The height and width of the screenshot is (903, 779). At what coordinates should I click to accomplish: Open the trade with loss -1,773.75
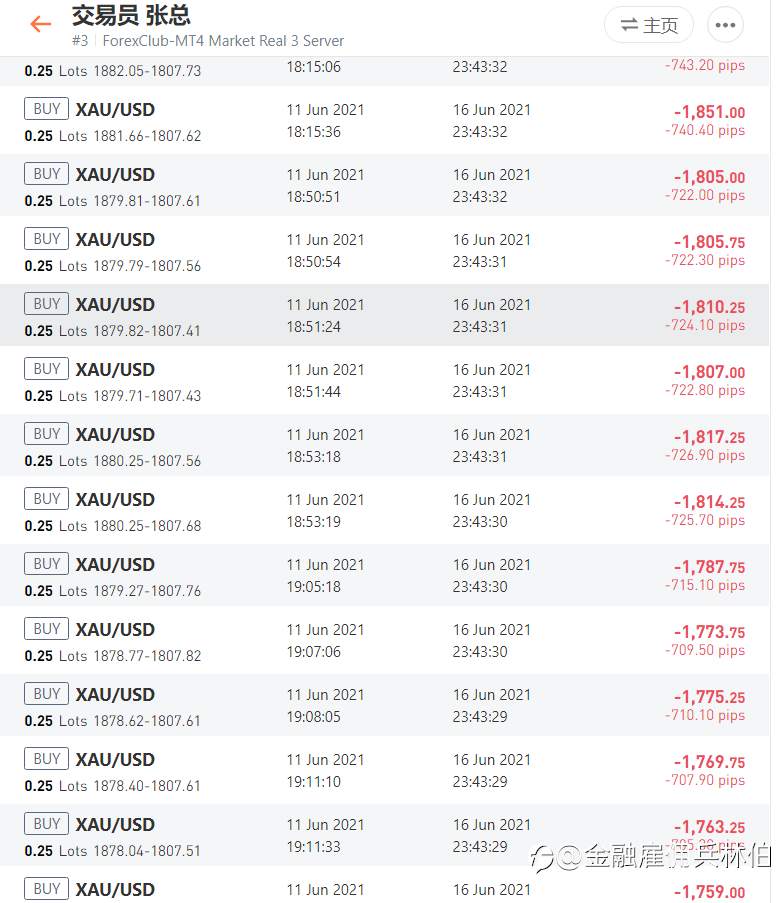(x=385, y=640)
